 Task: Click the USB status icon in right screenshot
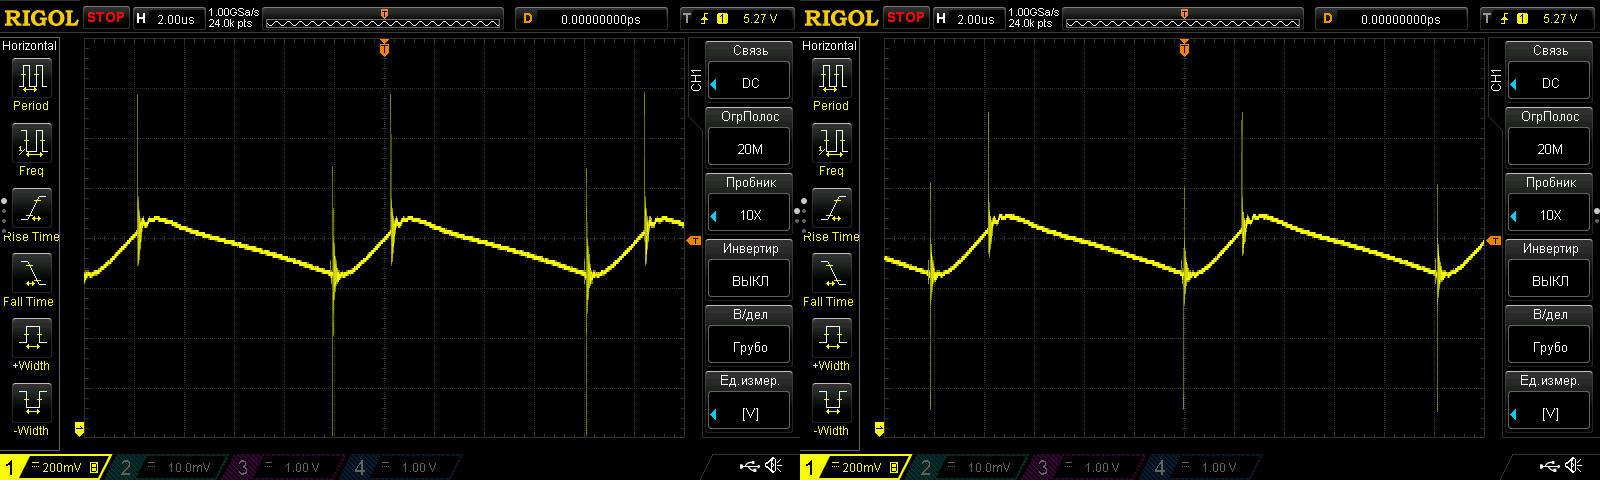[1549, 466]
